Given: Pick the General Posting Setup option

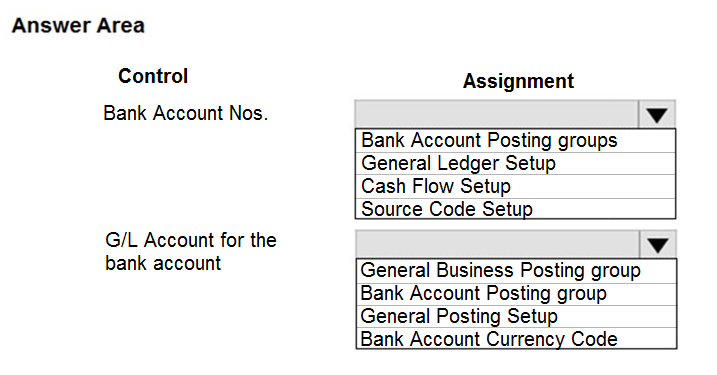Looking at the screenshot, I should point(516,316).
